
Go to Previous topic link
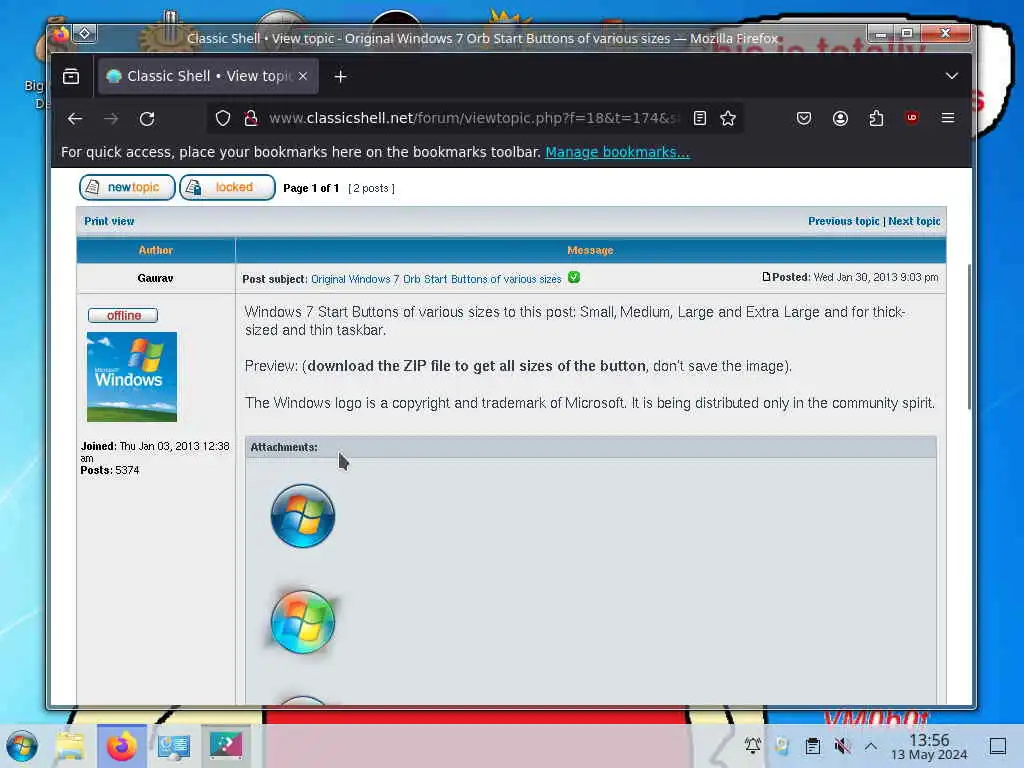click(844, 221)
